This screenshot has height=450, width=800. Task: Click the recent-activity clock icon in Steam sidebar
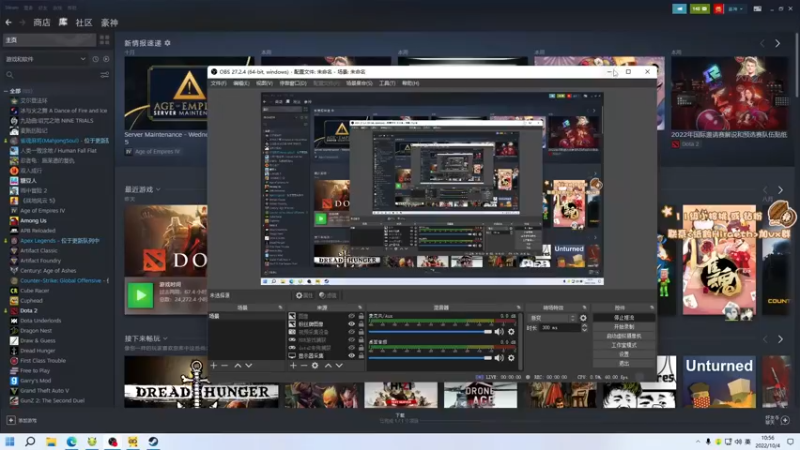95,59
